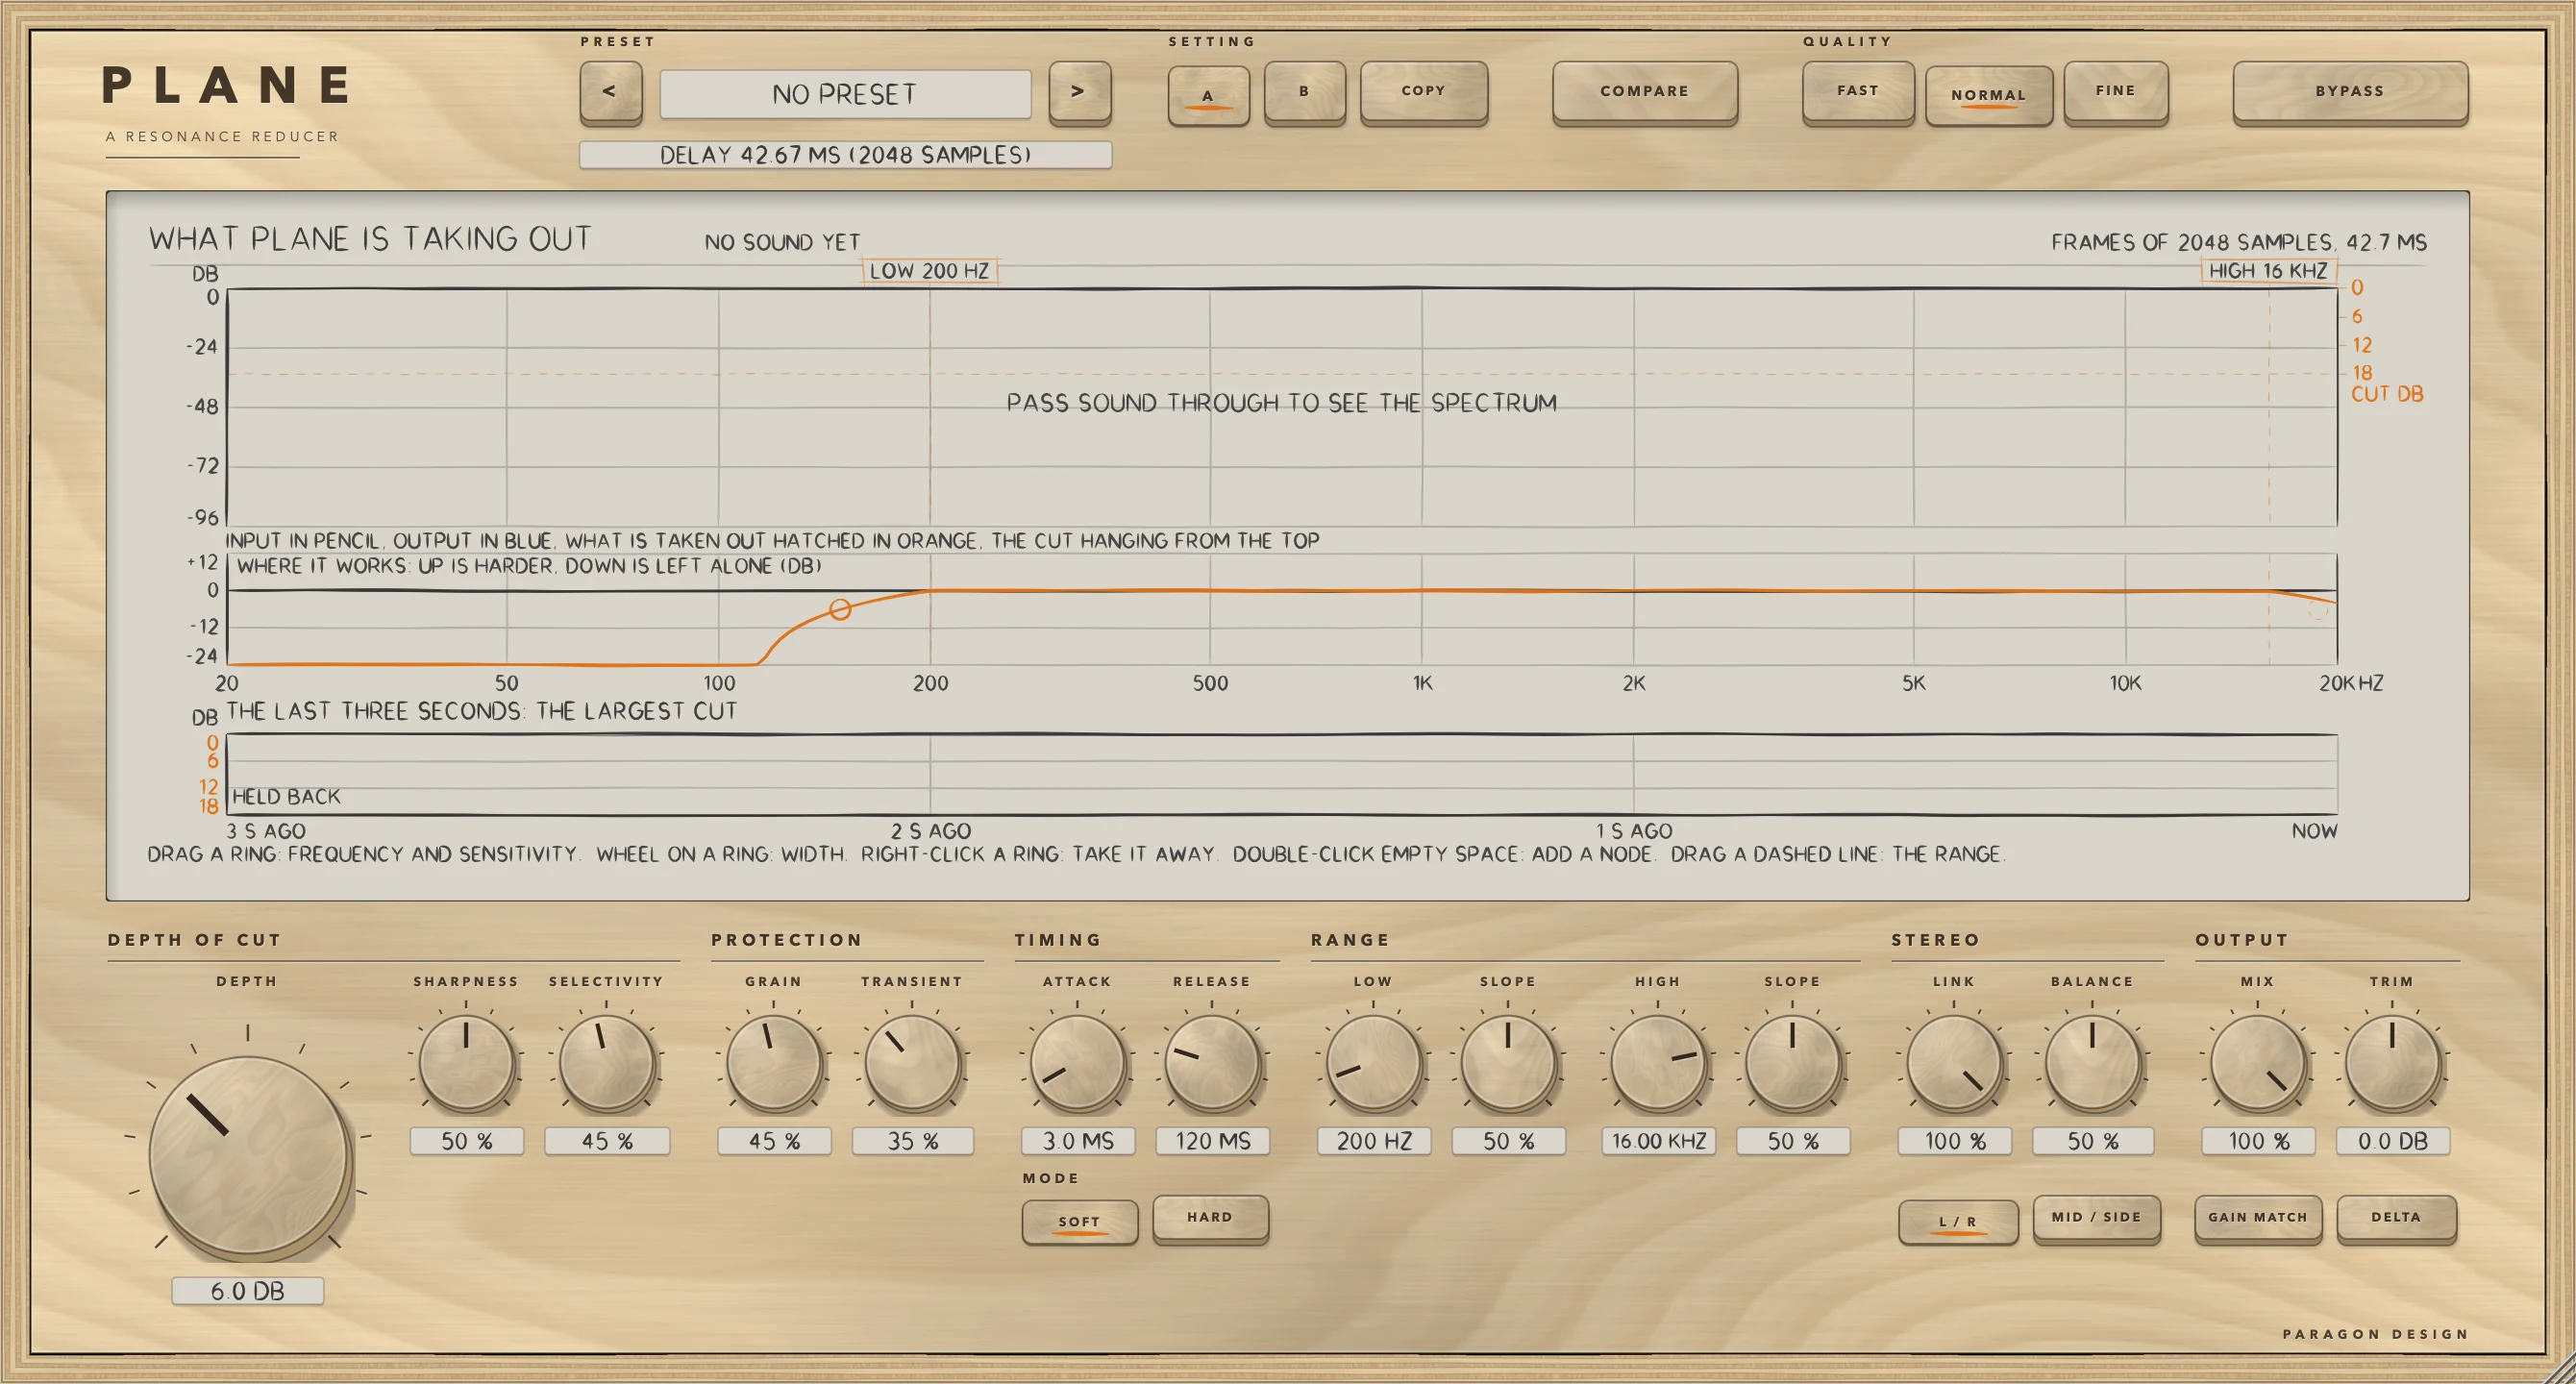
Task: Open the NO PRESET name field
Action: coord(845,94)
